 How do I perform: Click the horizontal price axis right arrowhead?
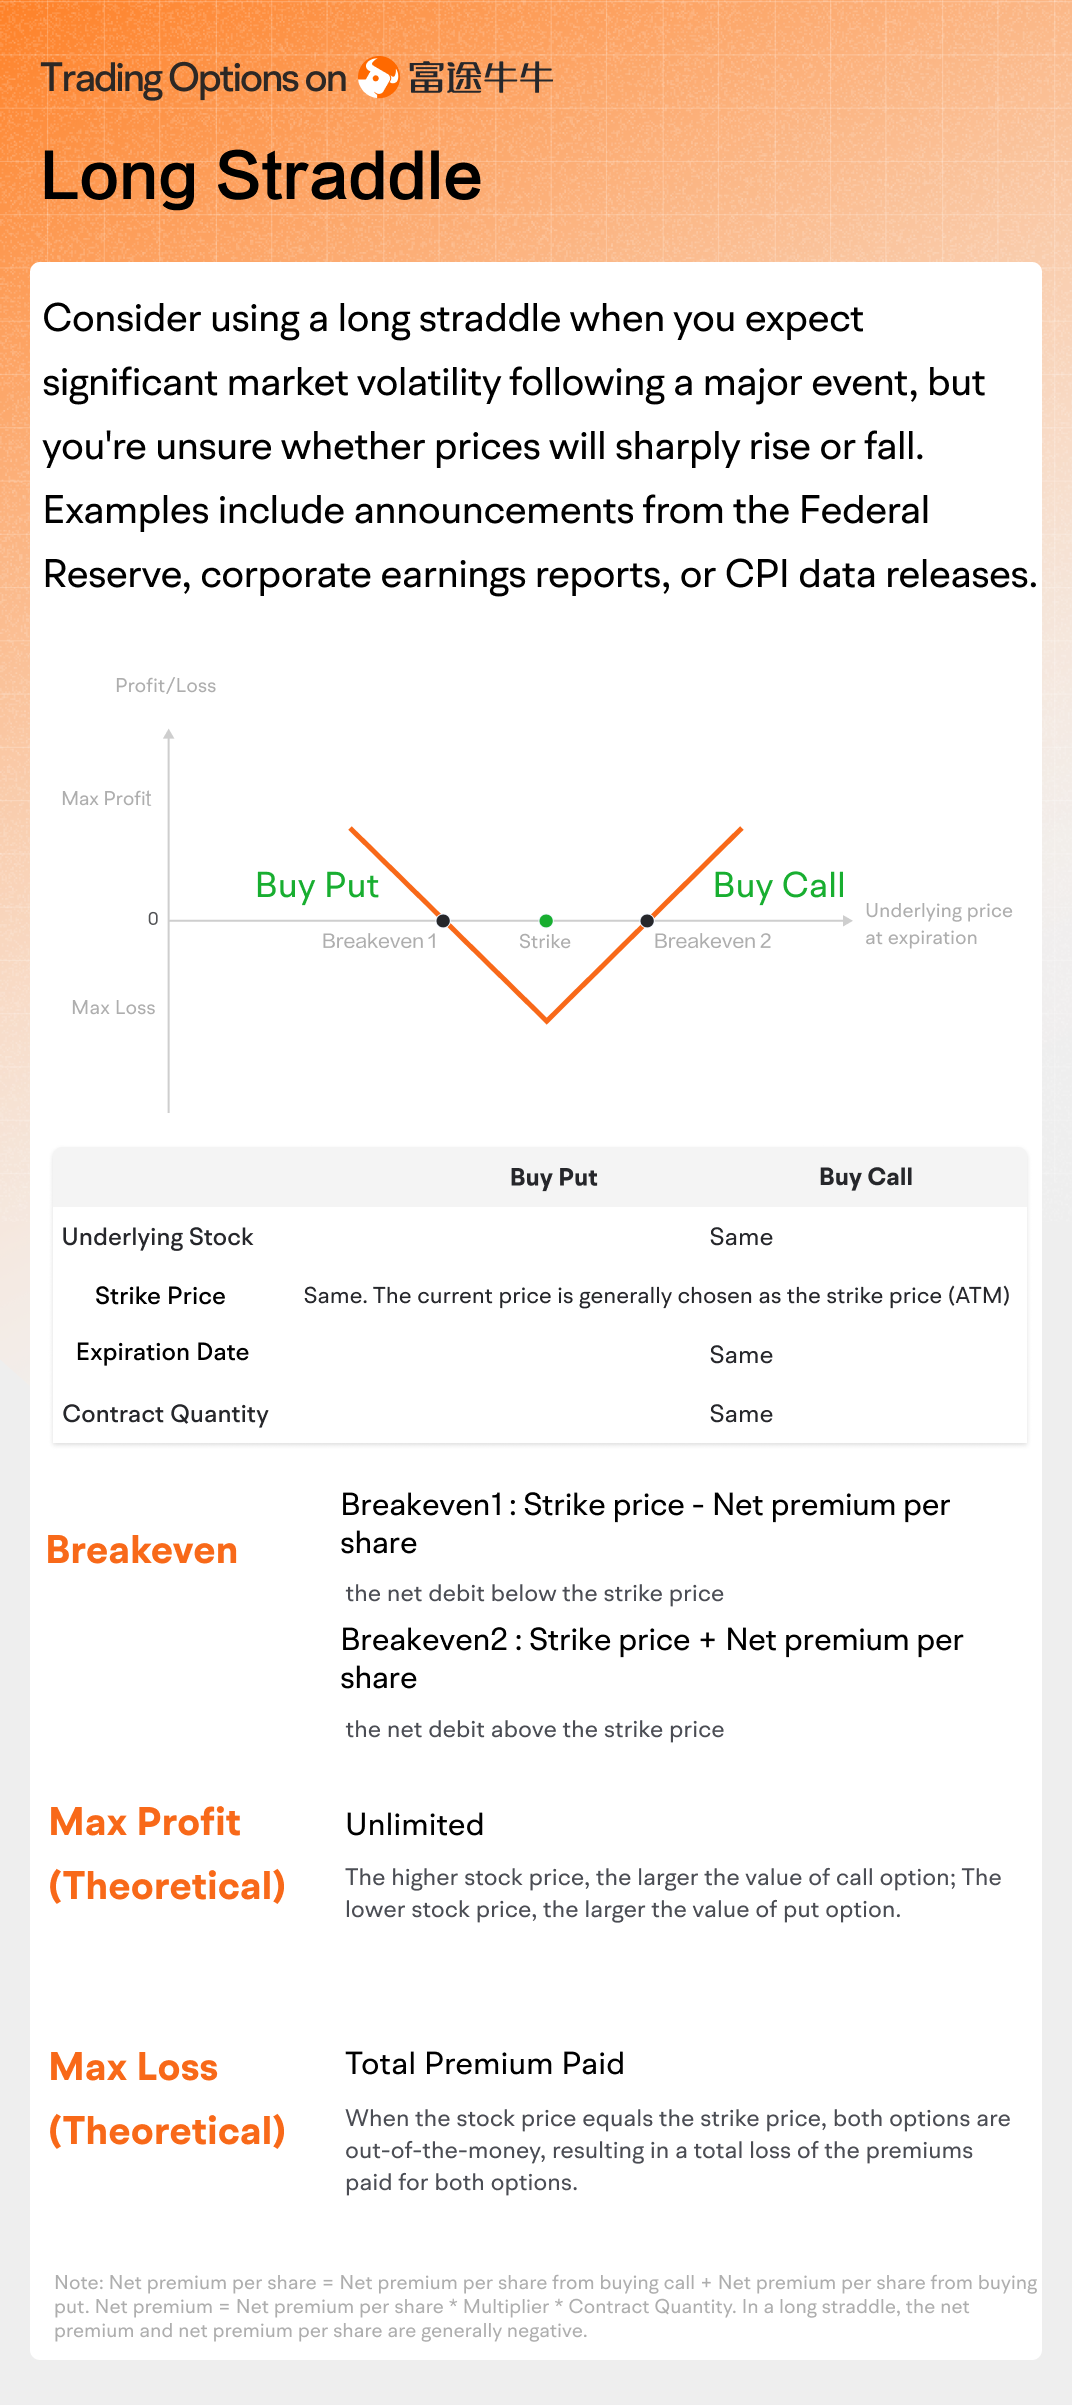coord(847,920)
